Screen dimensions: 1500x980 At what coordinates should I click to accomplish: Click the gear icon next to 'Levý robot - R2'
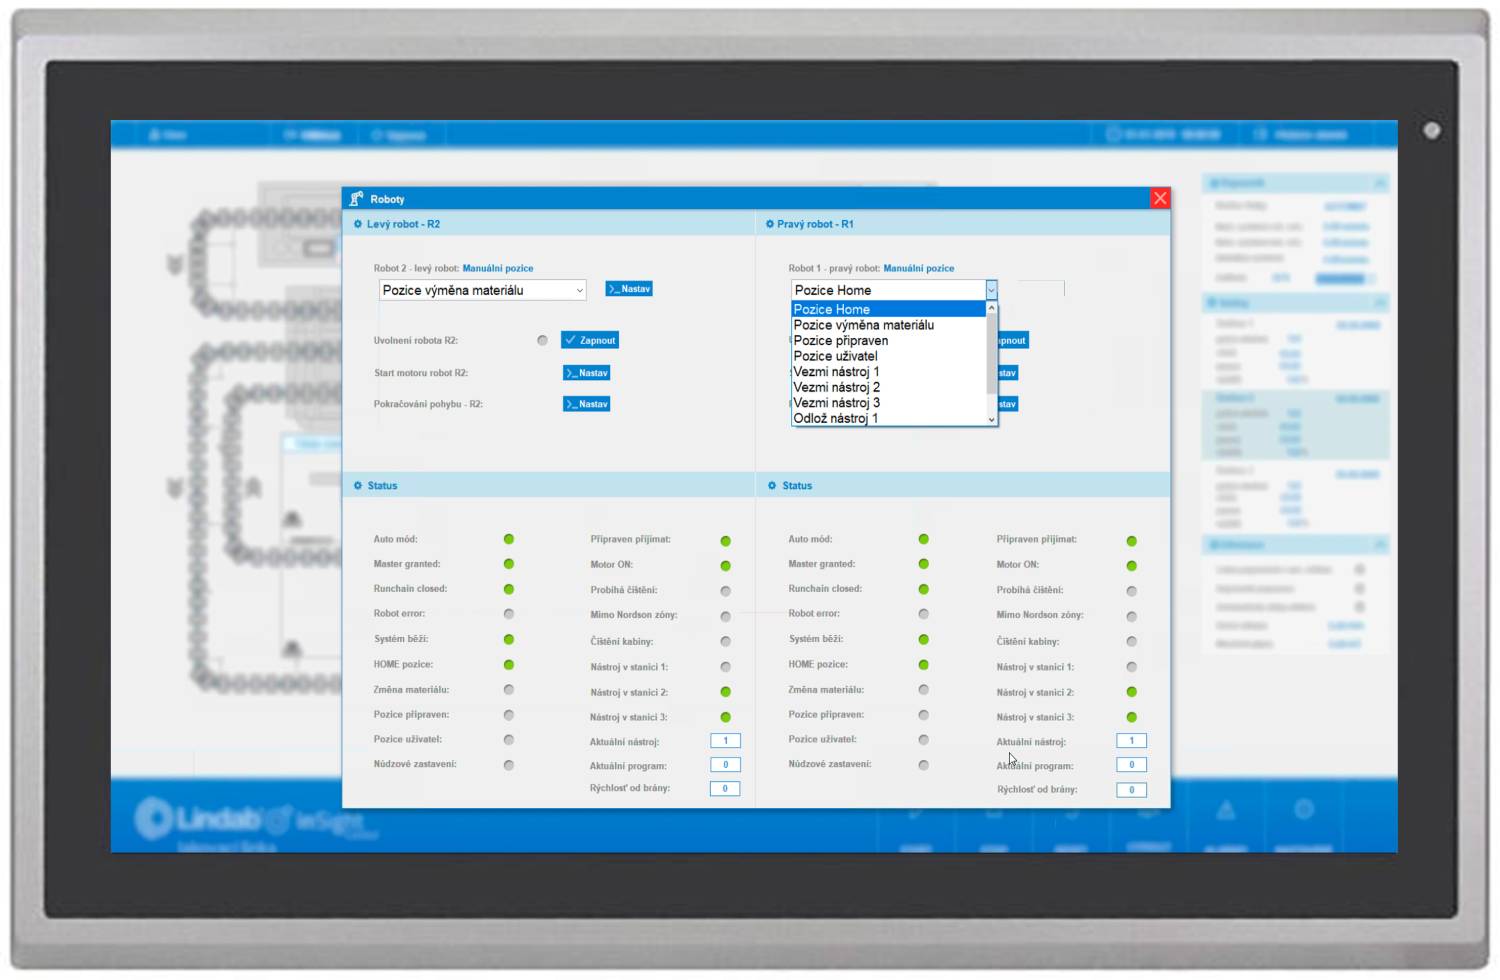coord(359,224)
